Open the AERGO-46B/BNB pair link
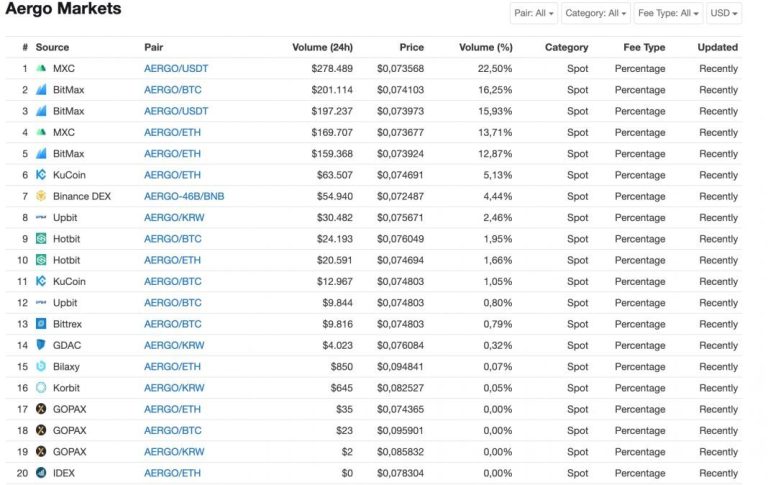The image size is (768, 485). (x=184, y=196)
